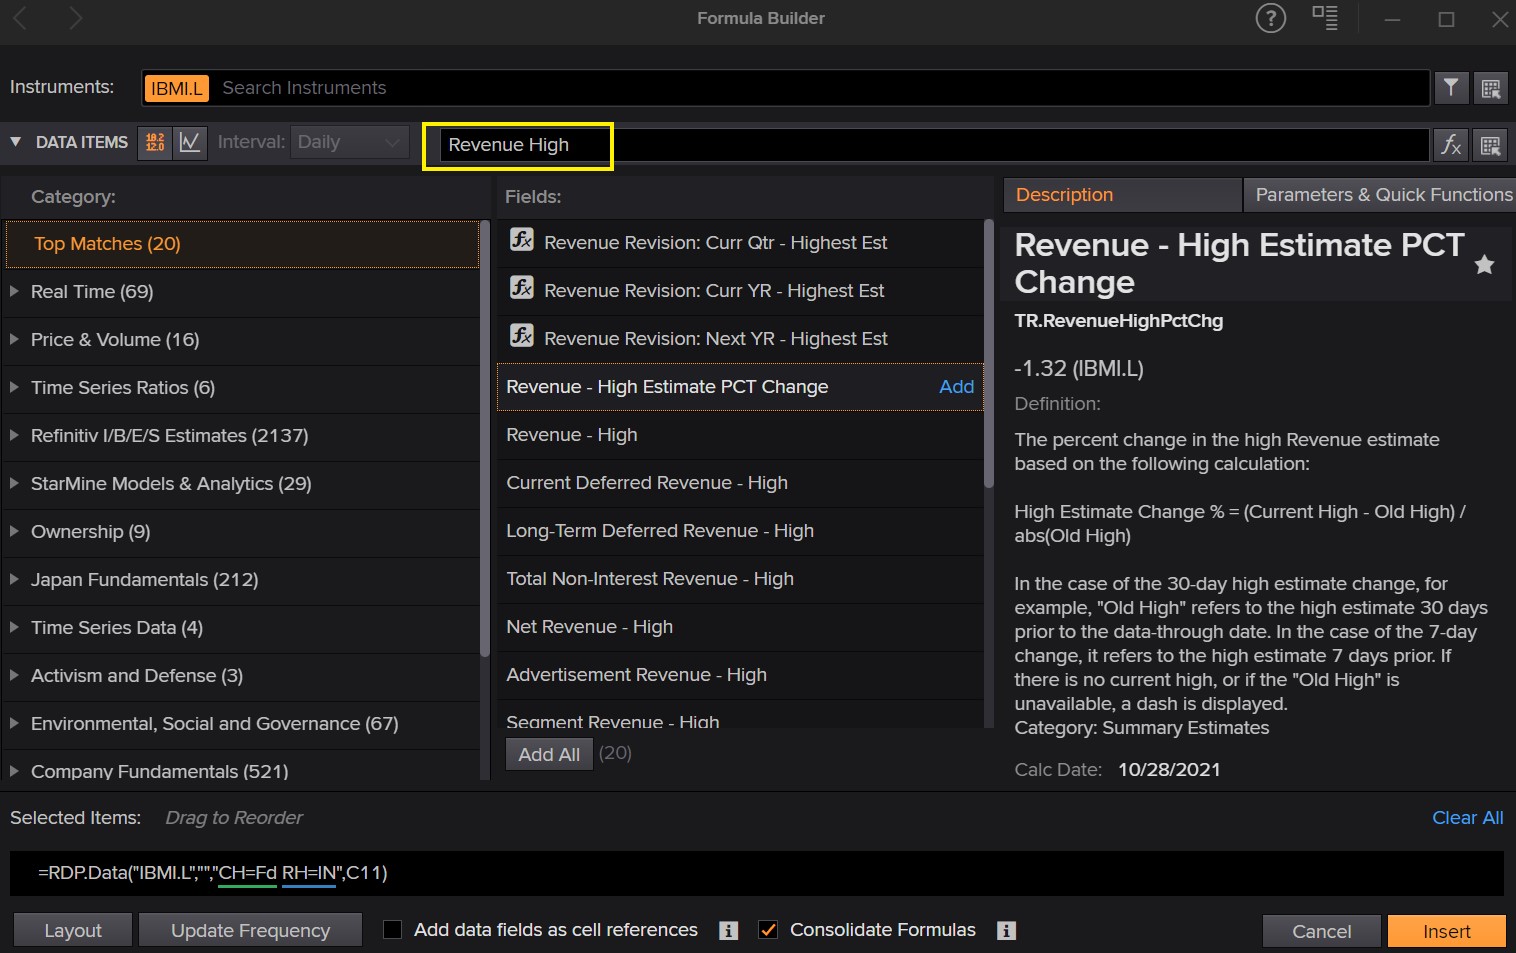Select Revenue Revision: Curr Qtr - Highest Est
This screenshot has width=1516, height=953.
(x=740, y=243)
